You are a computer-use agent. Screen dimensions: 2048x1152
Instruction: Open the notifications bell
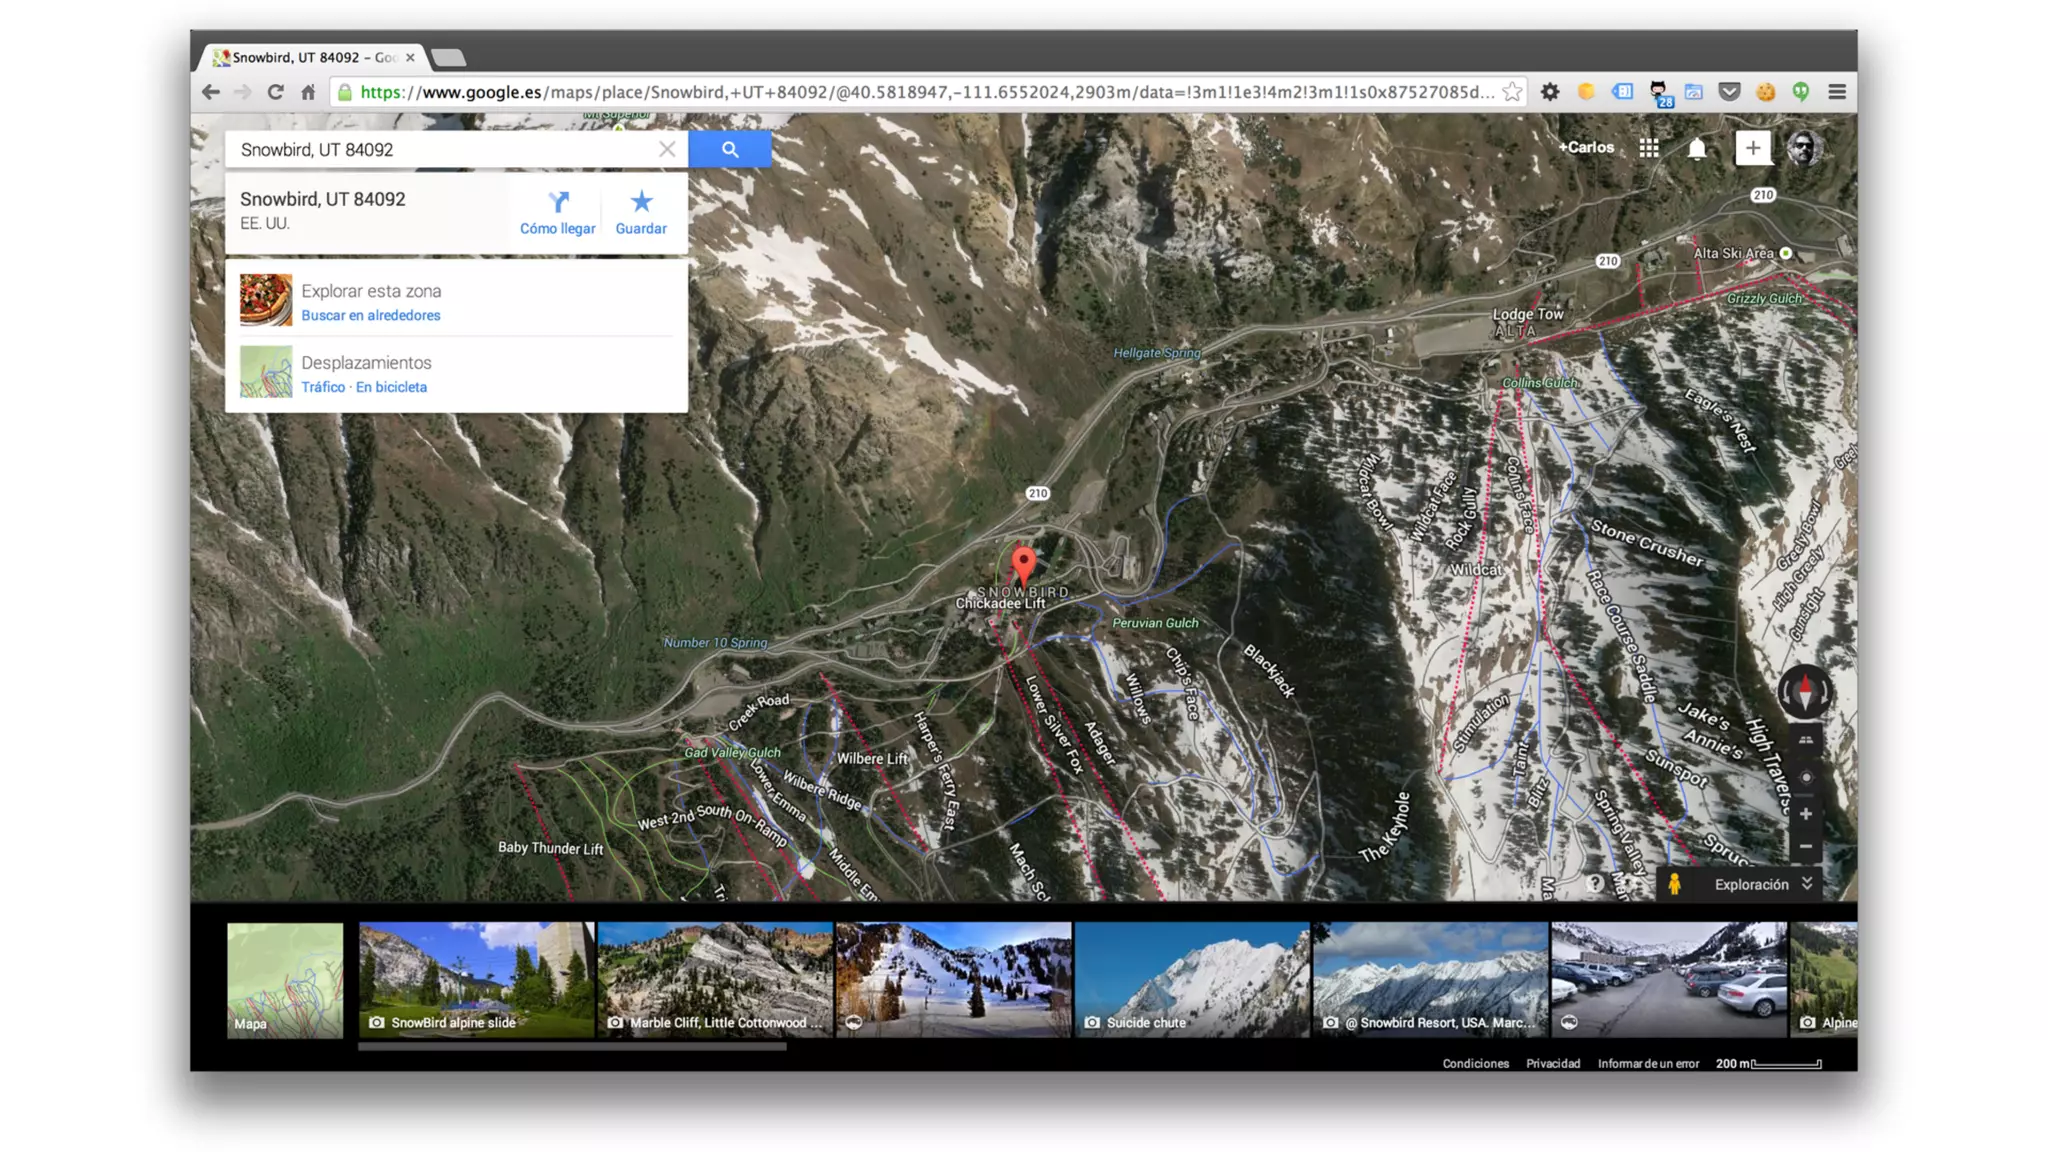click(1697, 149)
